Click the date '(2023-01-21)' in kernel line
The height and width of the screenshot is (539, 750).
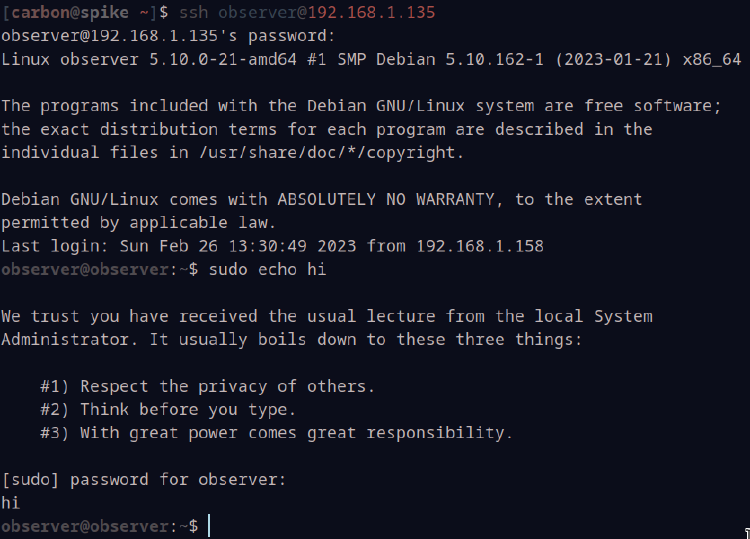(613, 59)
